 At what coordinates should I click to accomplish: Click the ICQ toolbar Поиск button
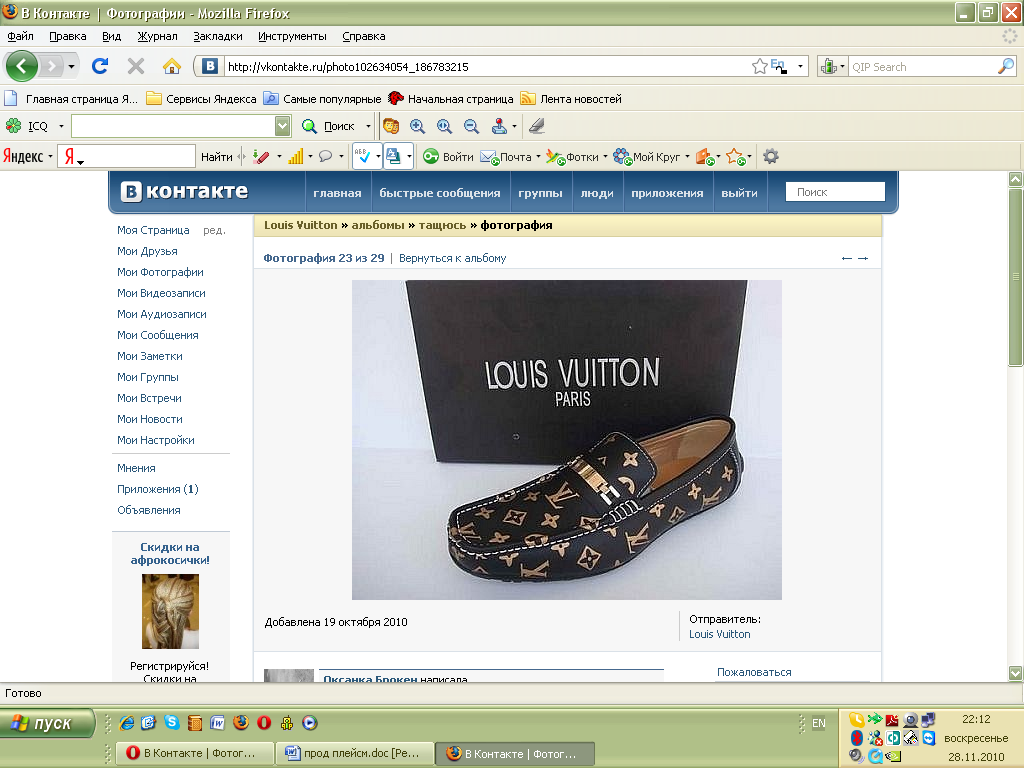pyautogui.click(x=329, y=126)
